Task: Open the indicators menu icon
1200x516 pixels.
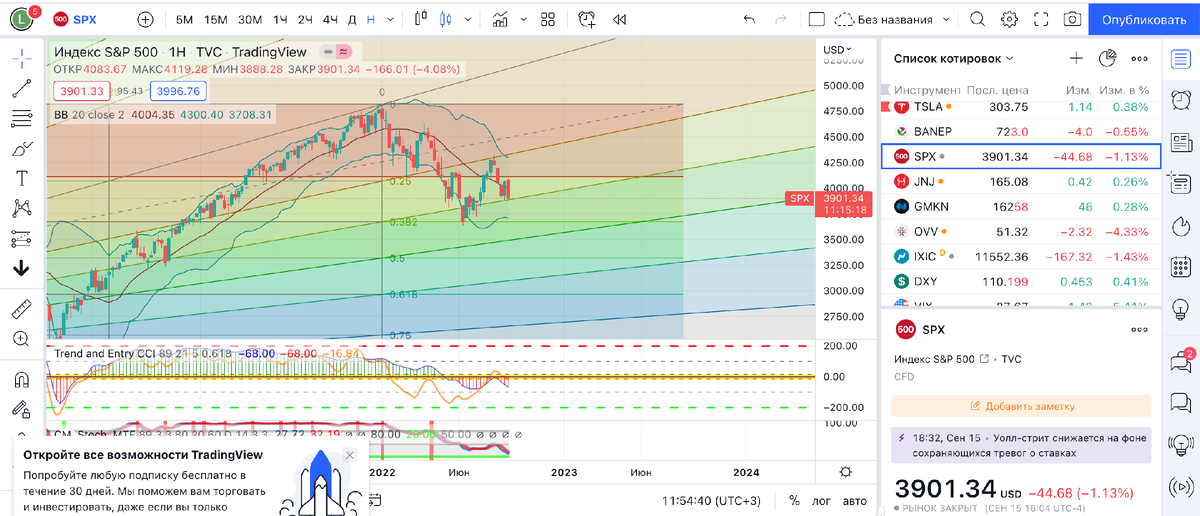Action: (500, 19)
